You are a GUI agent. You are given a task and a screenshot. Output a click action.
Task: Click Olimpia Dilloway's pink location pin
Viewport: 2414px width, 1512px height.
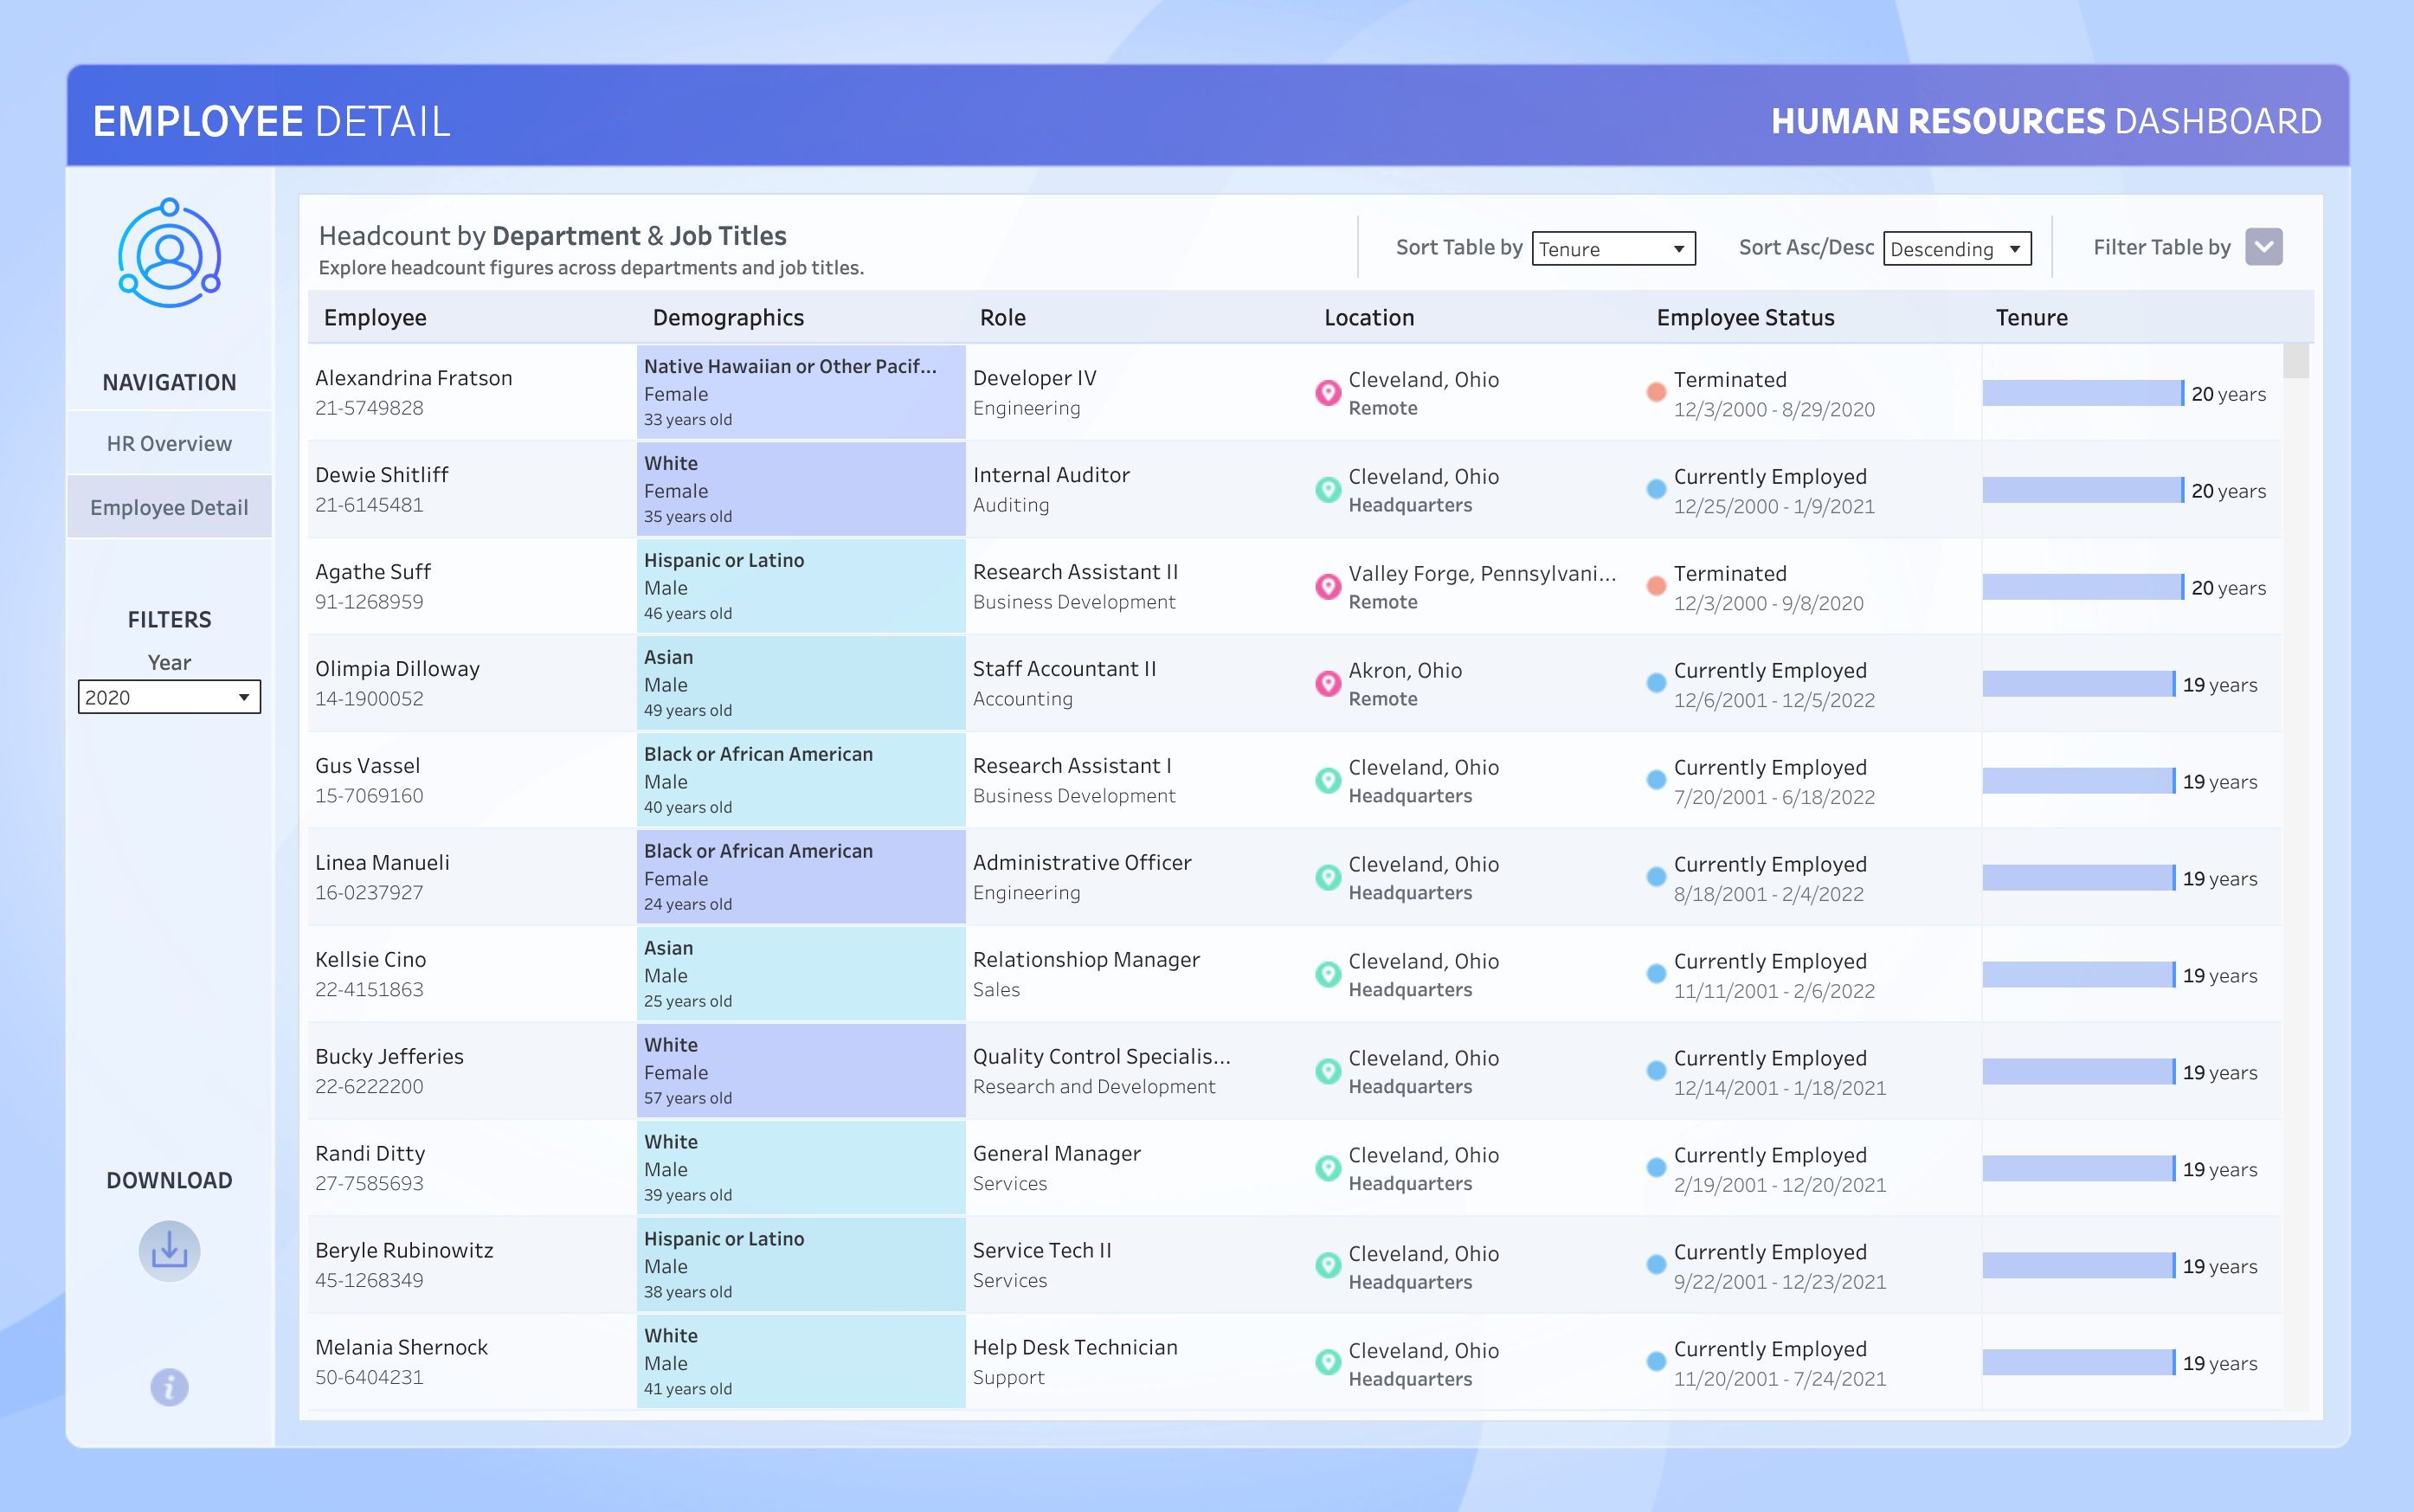pos(1327,684)
